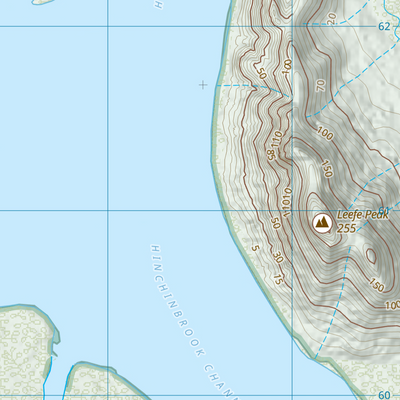400x400 pixels.
Task: Click the '255' peak elevation value
Action: (346, 229)
